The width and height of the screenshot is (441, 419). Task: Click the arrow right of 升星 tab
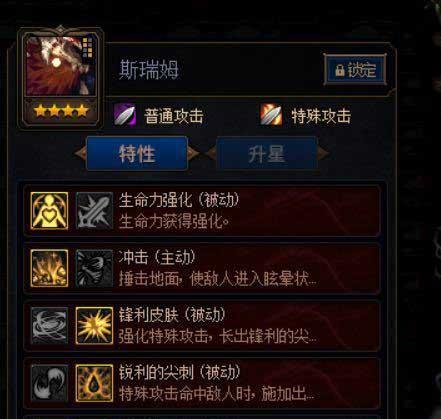324,154
